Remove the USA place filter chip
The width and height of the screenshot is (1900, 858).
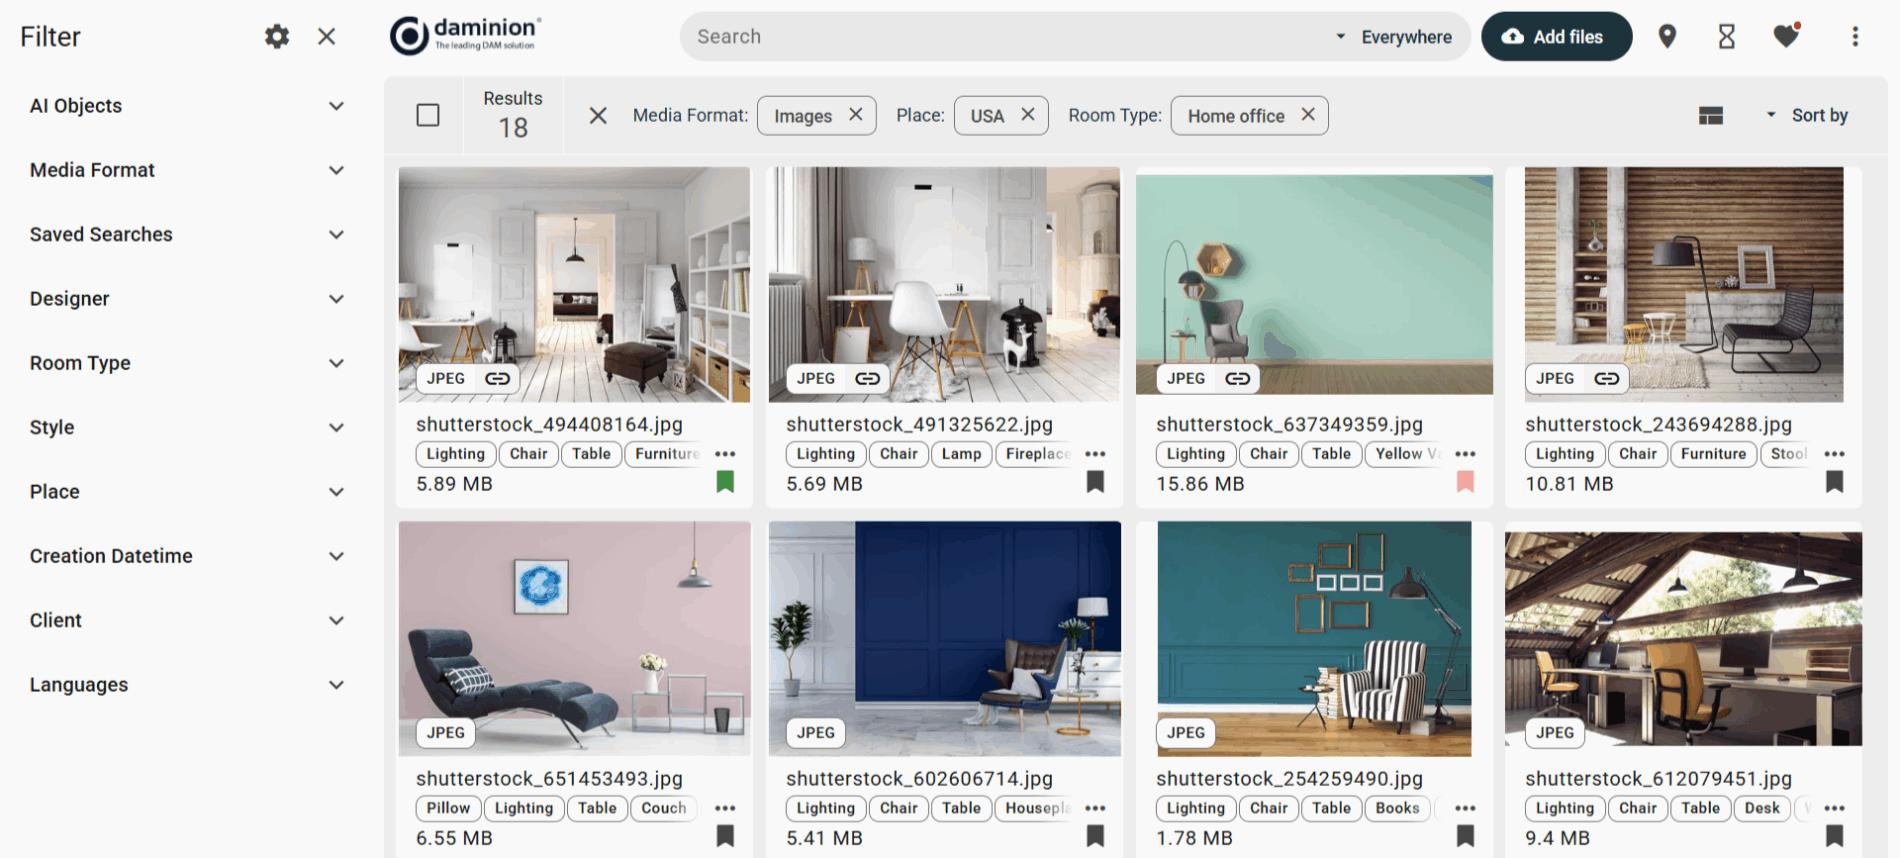click(1028, 115)
